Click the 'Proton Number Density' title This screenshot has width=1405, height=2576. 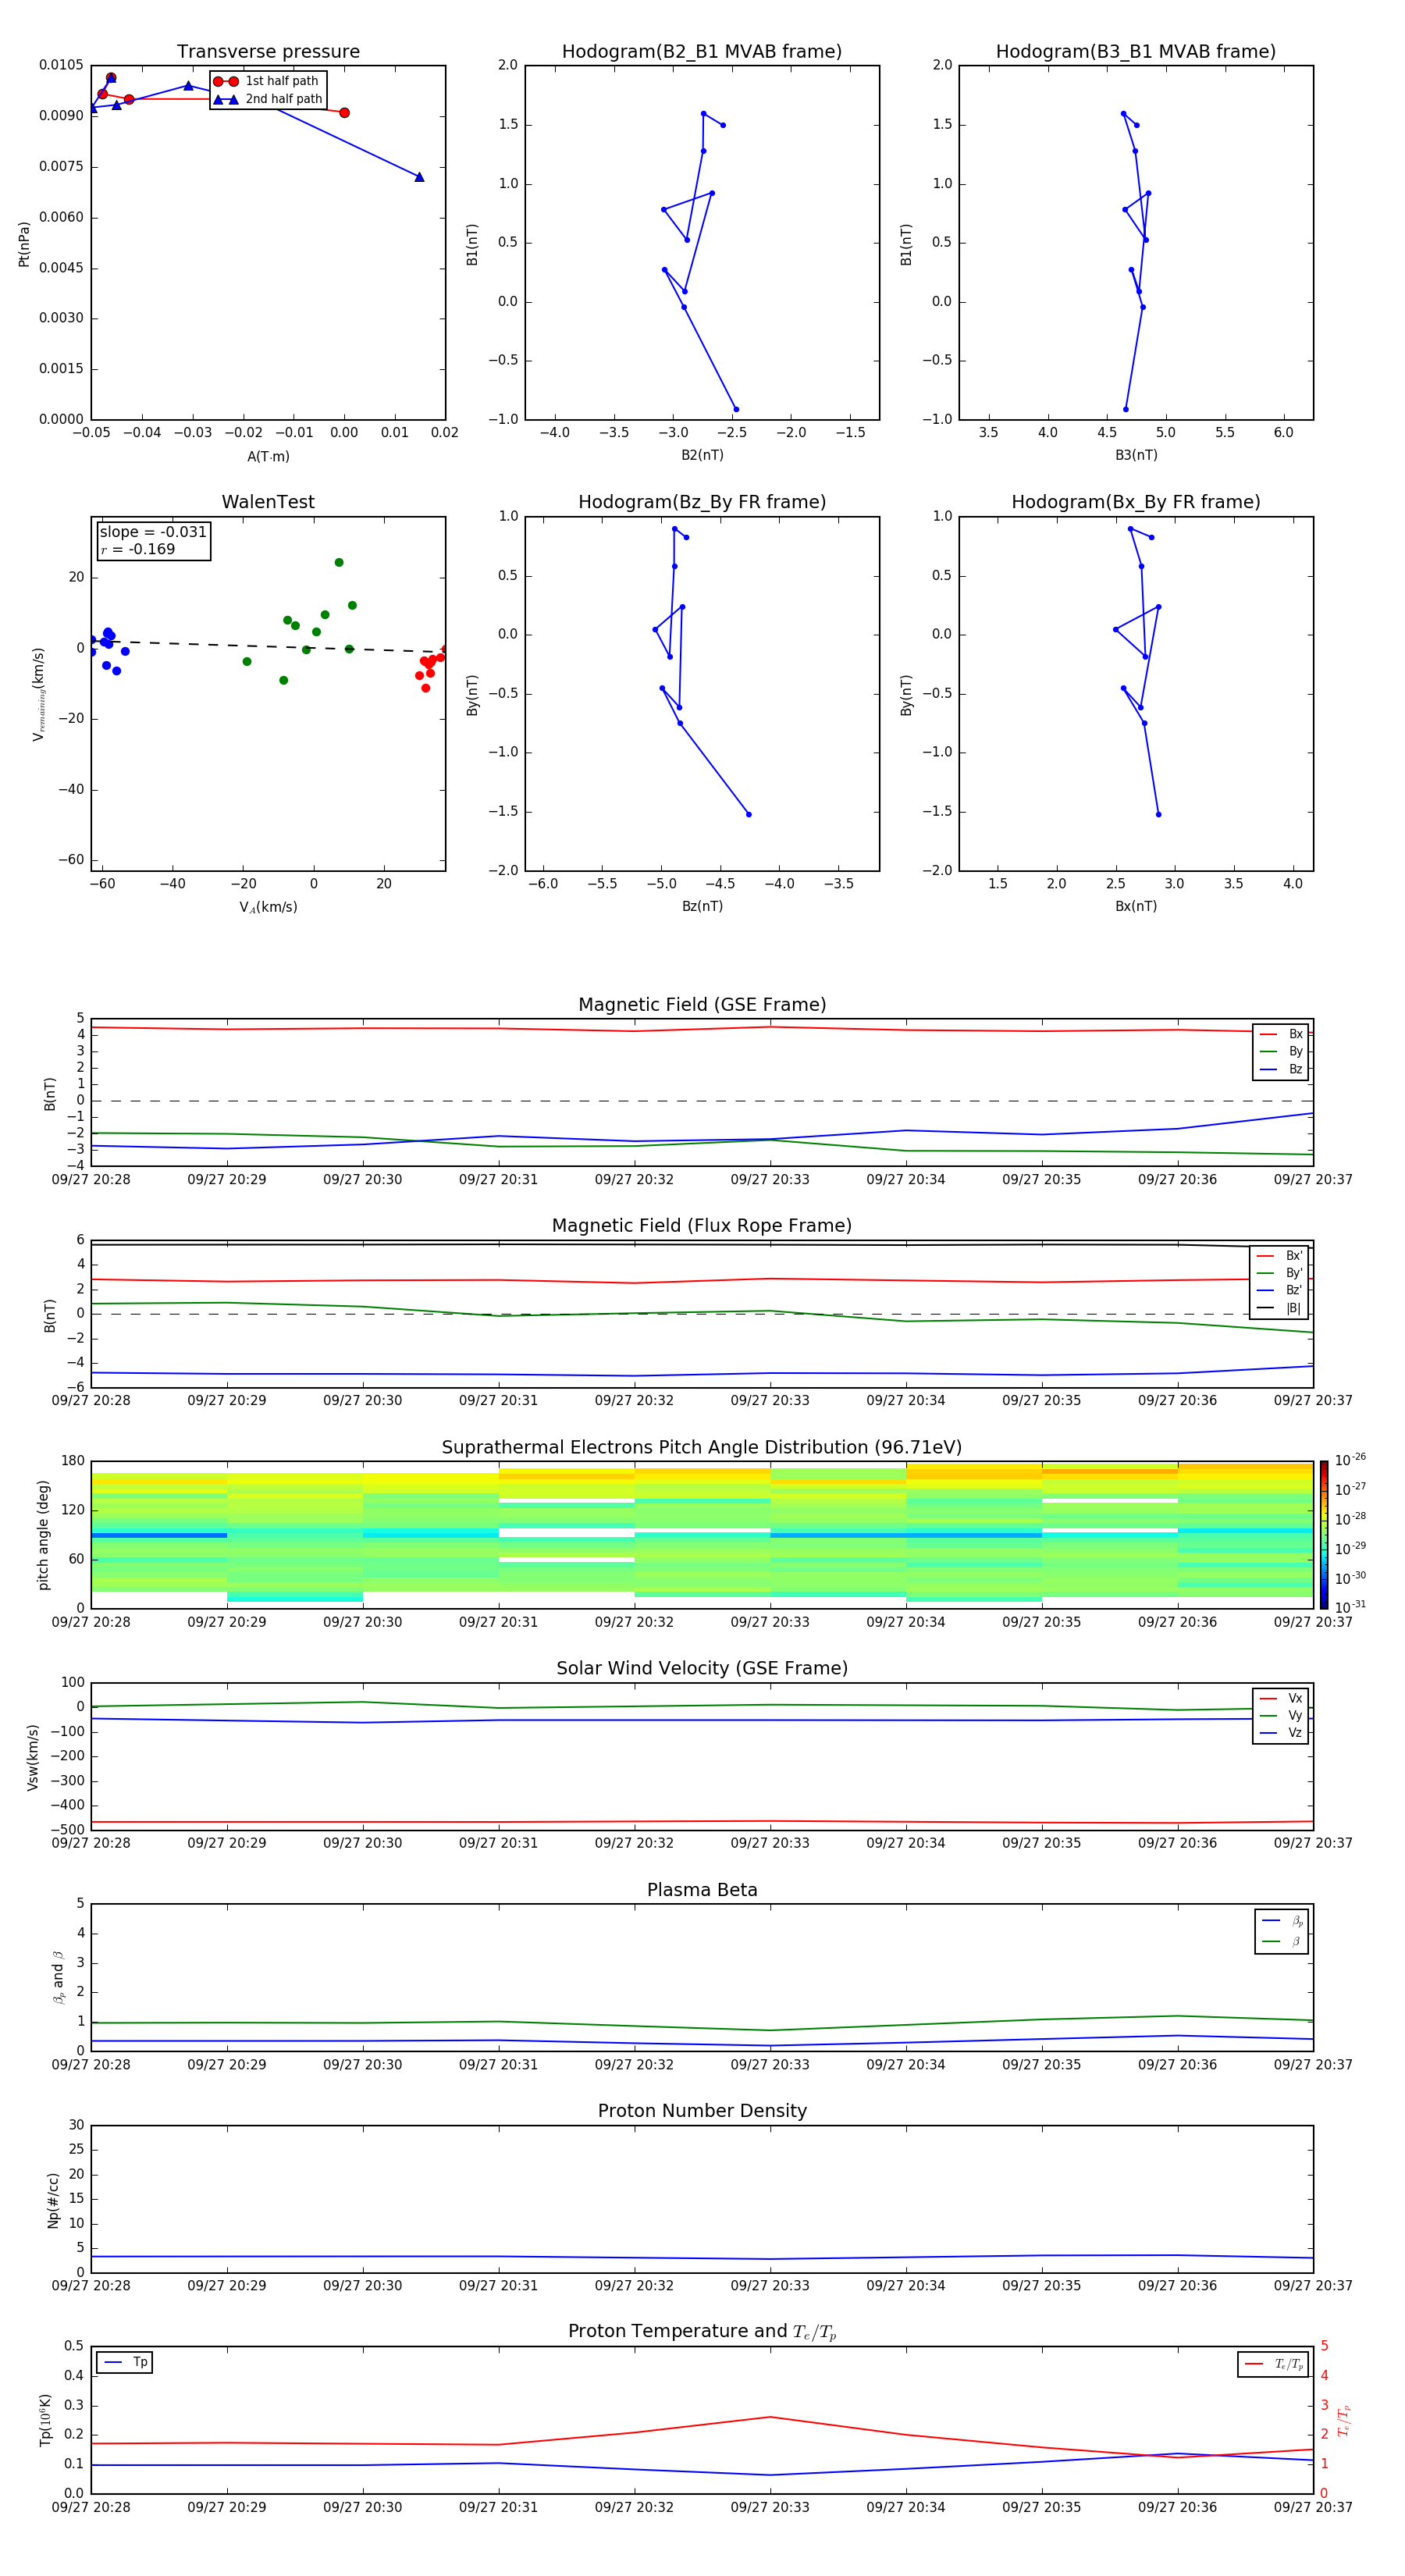(x=702, y=2111)
